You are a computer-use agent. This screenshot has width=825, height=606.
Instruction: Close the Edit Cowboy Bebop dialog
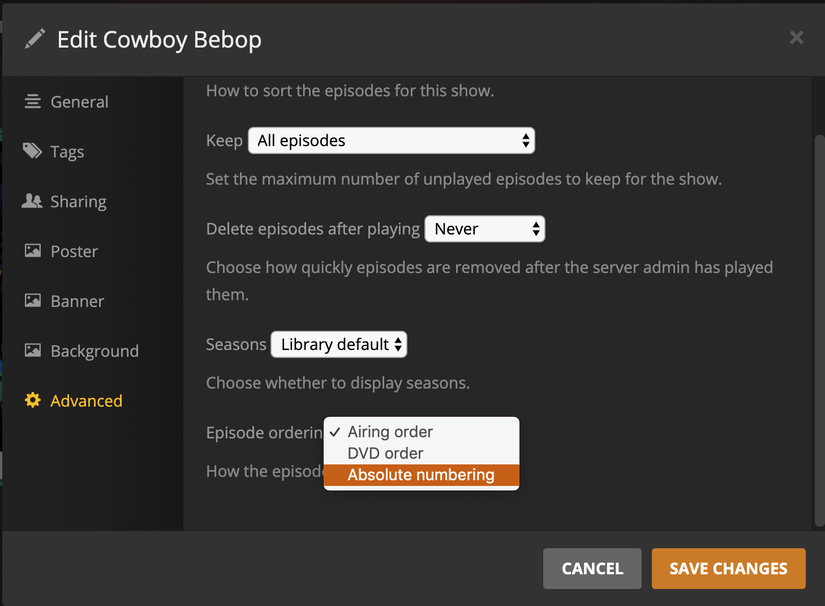[x=796, y=38]
